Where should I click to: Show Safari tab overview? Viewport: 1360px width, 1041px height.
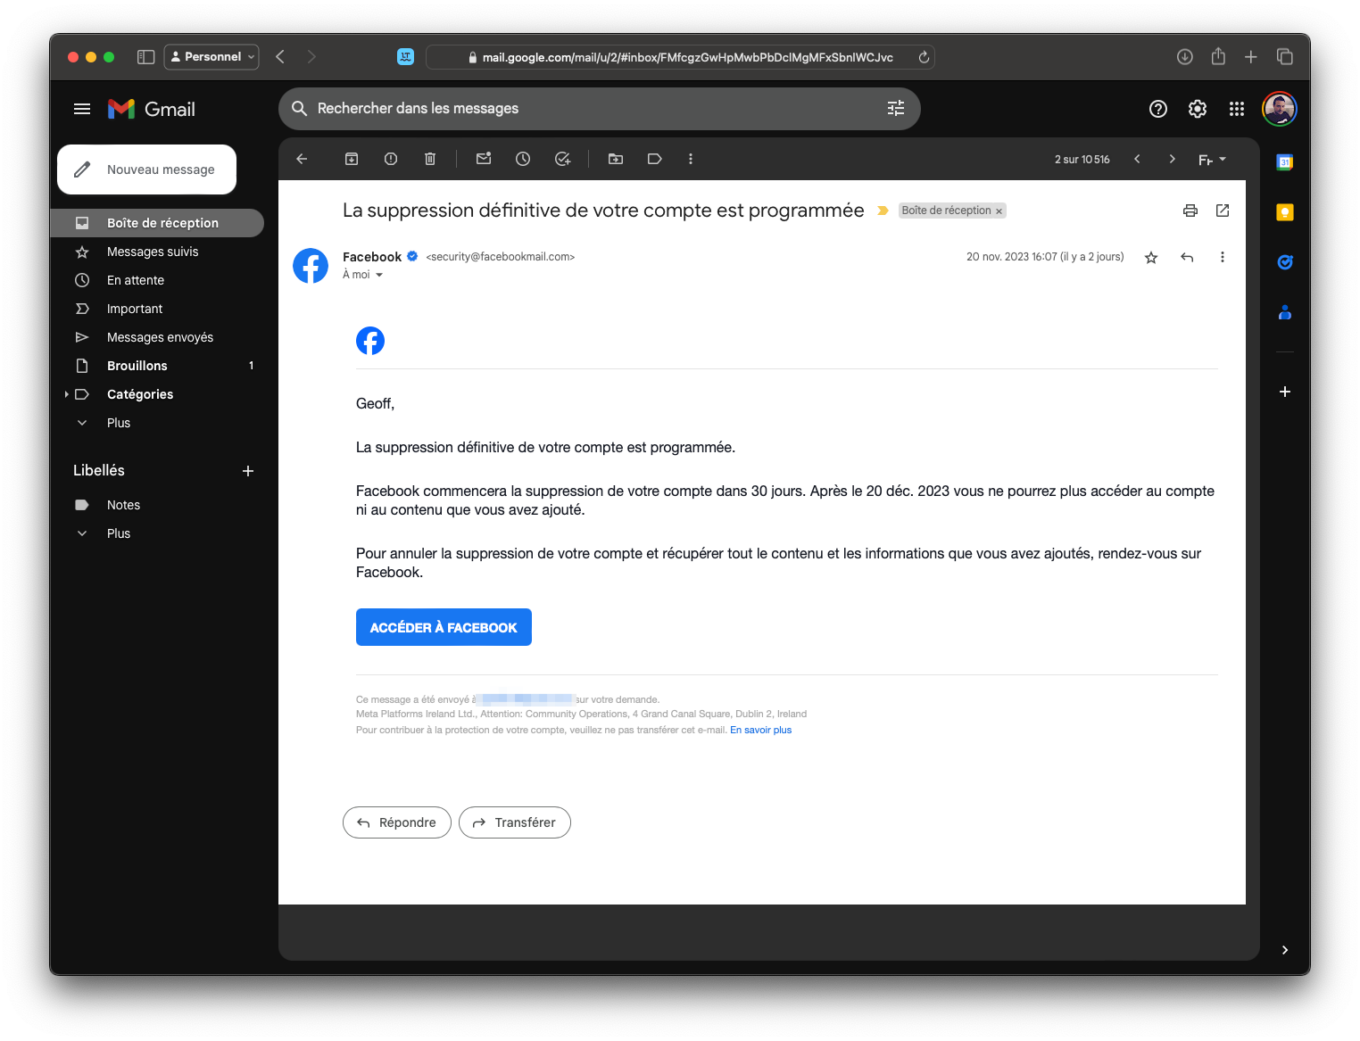pos(1285,57)
